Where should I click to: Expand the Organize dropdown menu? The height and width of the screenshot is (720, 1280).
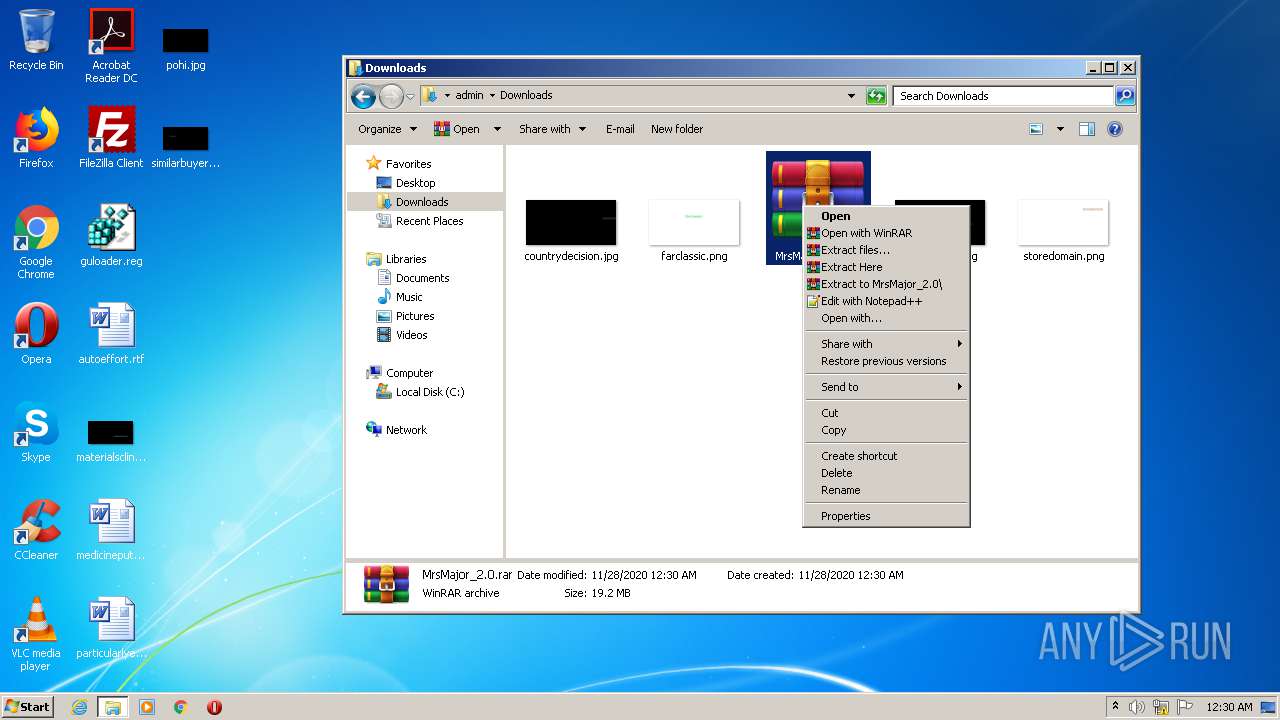(387, 129)
